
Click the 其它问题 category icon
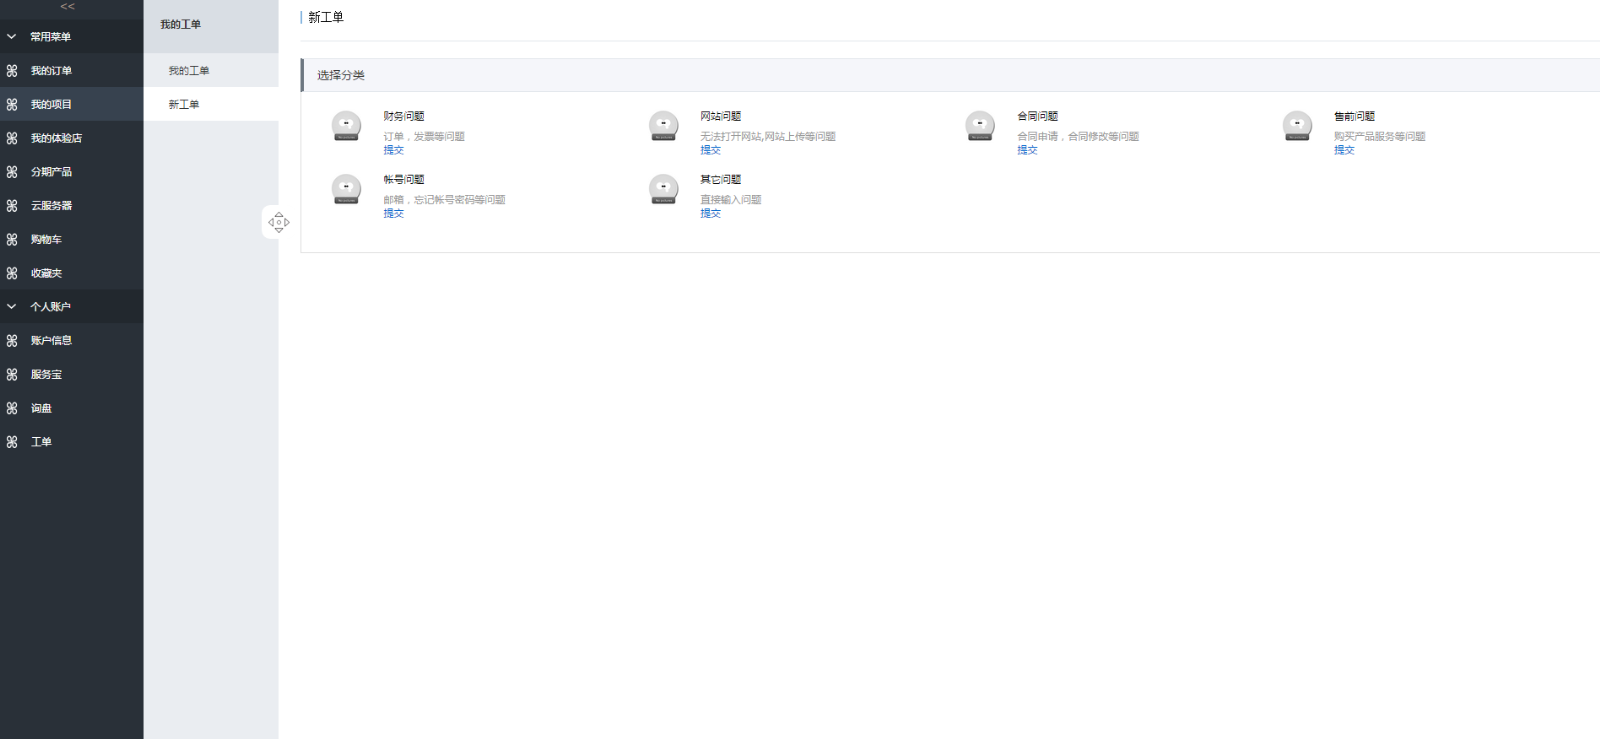(x=663, y=189)
